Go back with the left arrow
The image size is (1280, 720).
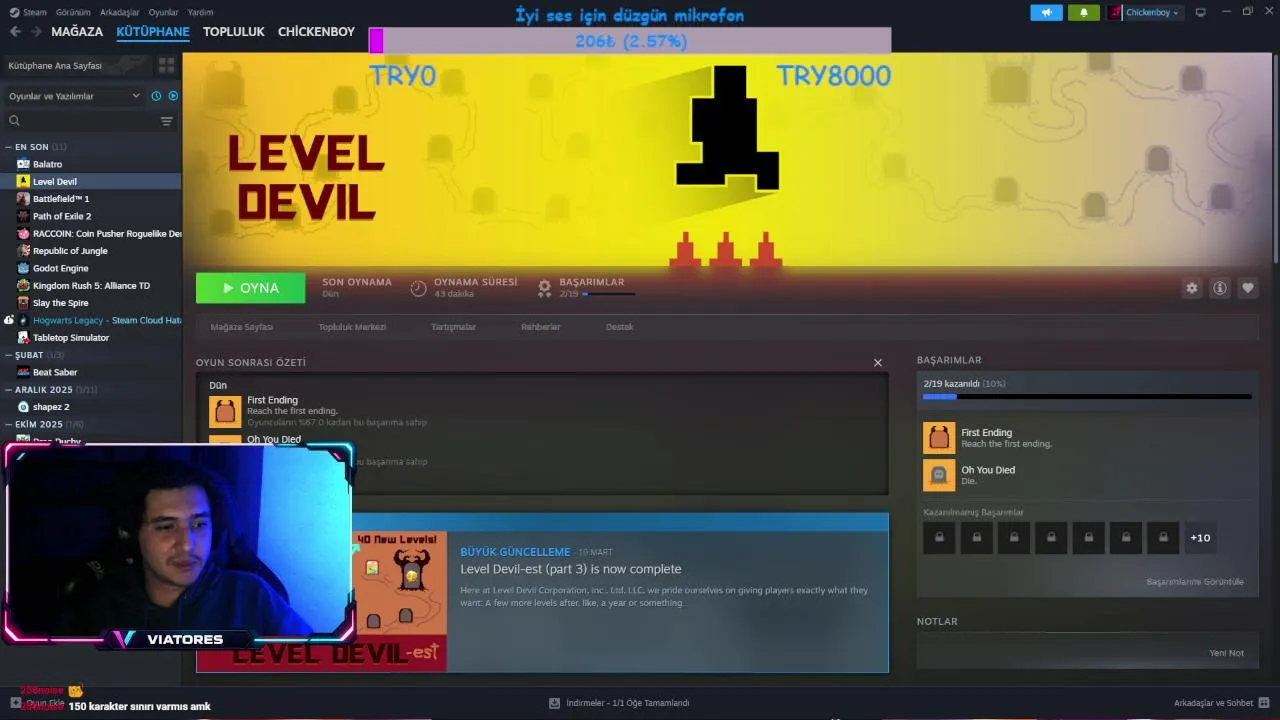click(15, 32)
